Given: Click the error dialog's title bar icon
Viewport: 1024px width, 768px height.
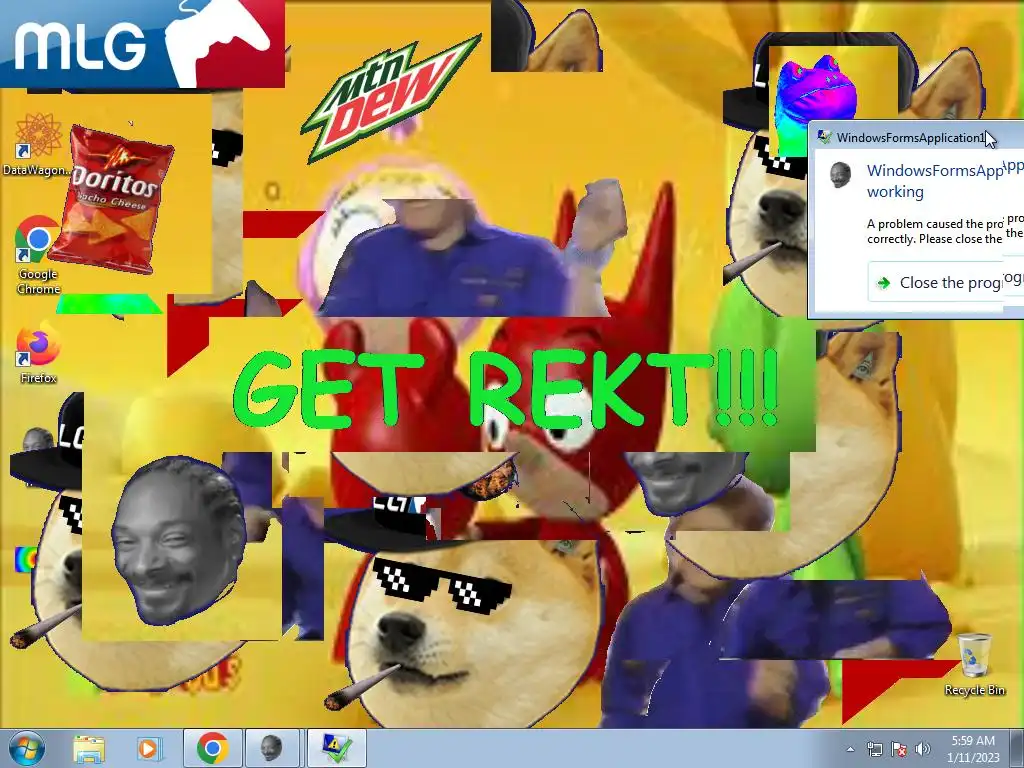Looking at the screenshot, I should tap(824, 137).
